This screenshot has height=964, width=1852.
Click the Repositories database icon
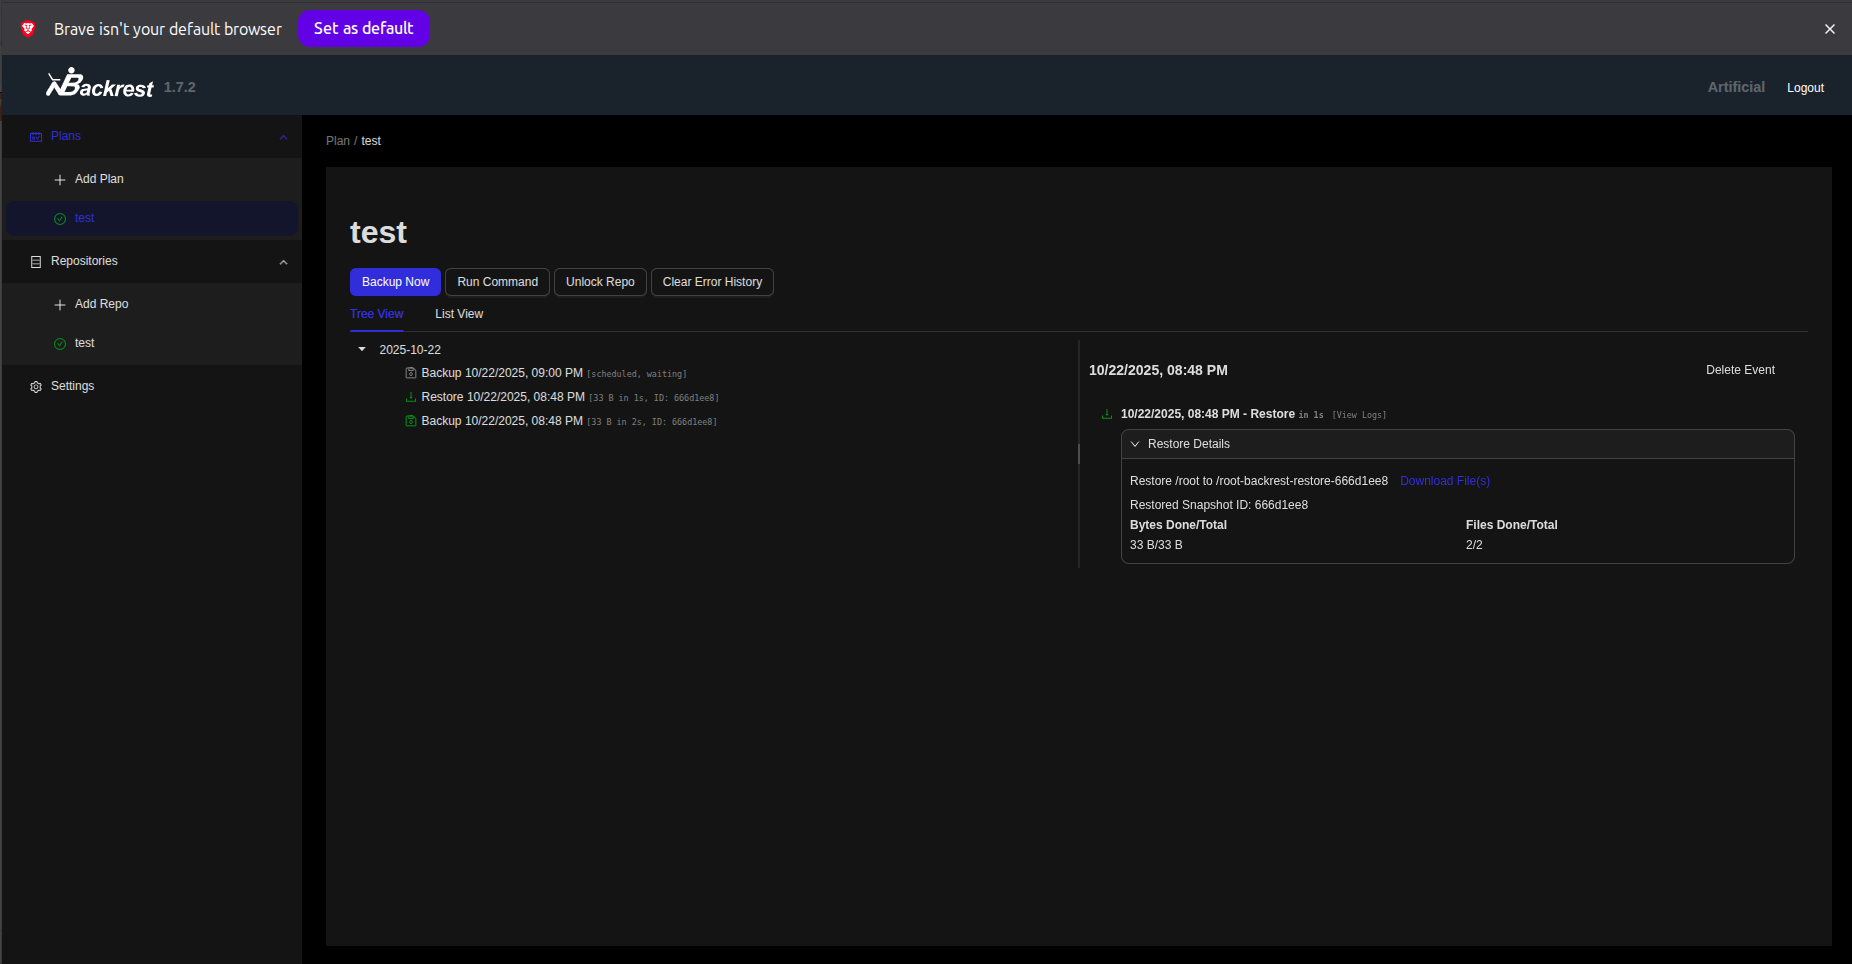[x=36, y=262]
